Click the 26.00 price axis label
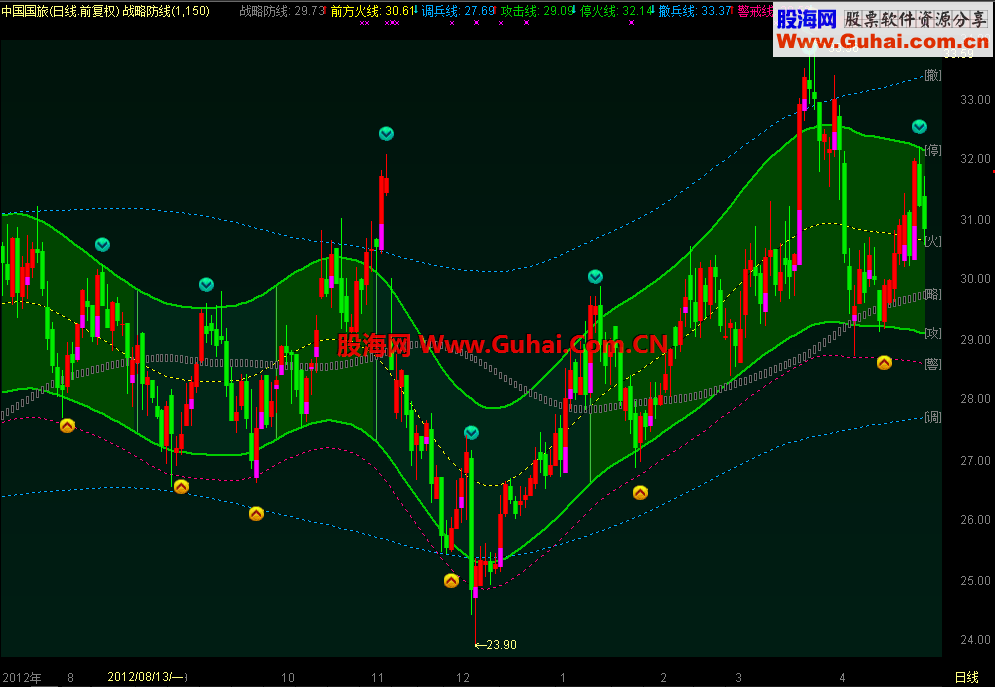 975,520
